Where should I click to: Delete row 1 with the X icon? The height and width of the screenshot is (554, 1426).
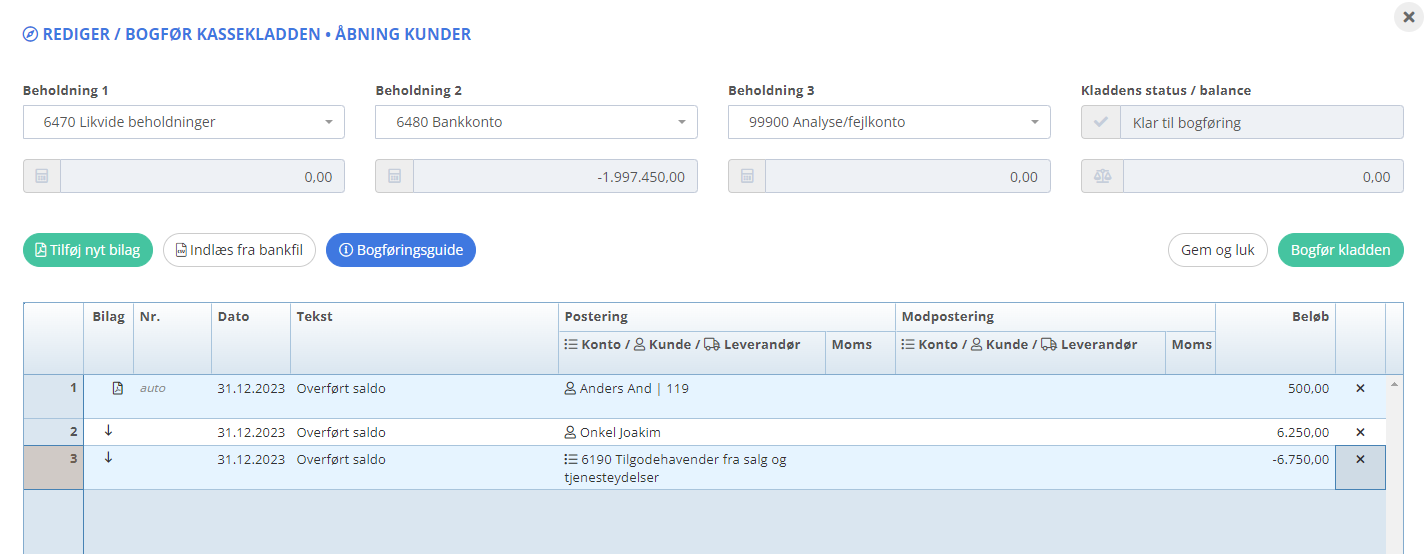point(1359,389)
